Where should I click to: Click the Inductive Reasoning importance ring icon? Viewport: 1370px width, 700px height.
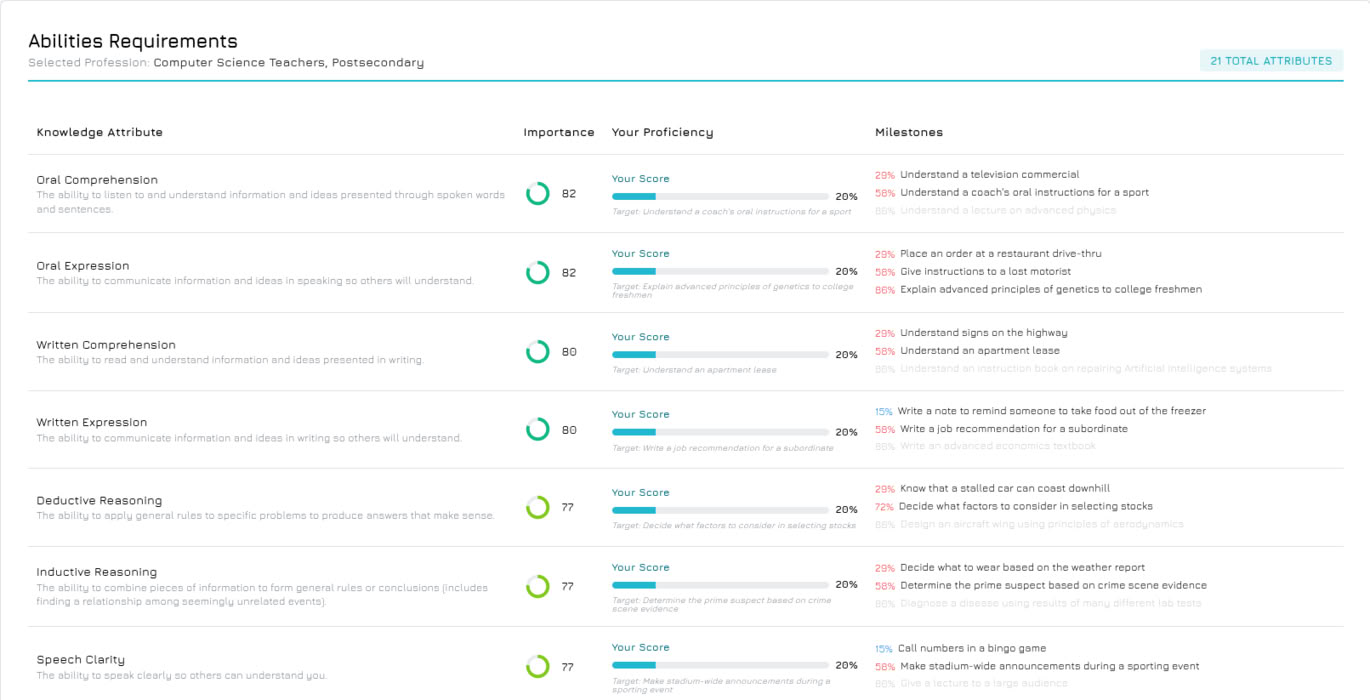coord(538,586)
